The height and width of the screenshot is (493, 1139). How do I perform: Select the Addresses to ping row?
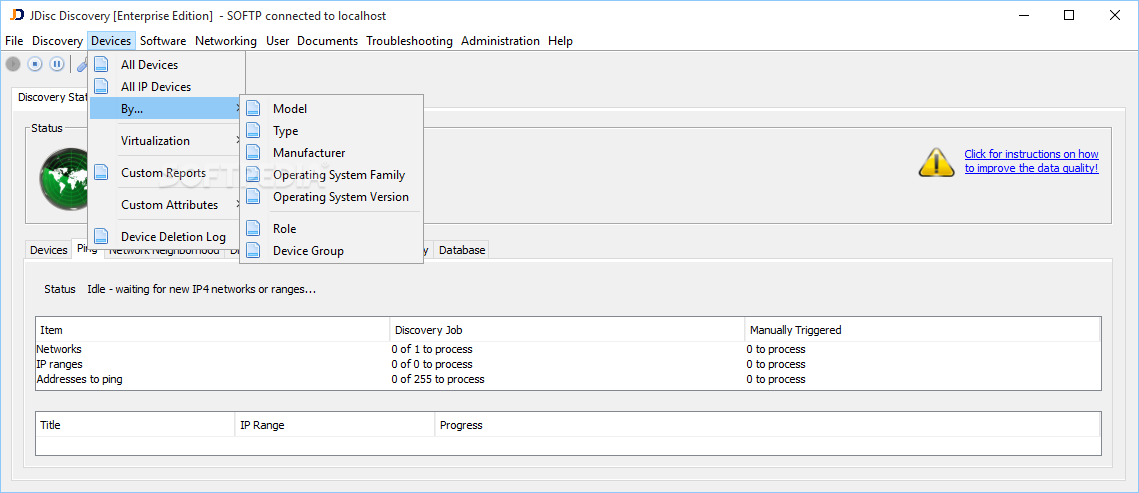click(x=568, y=379)
